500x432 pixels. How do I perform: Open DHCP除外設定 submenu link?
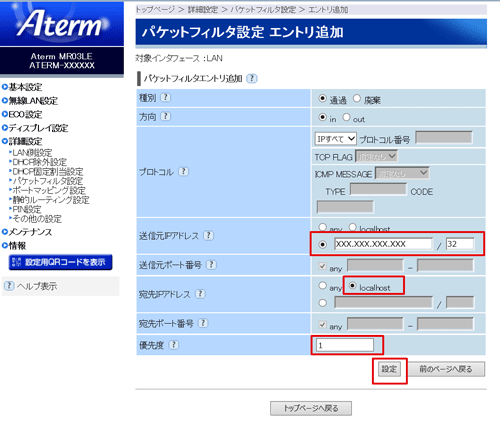click(39, 162)
